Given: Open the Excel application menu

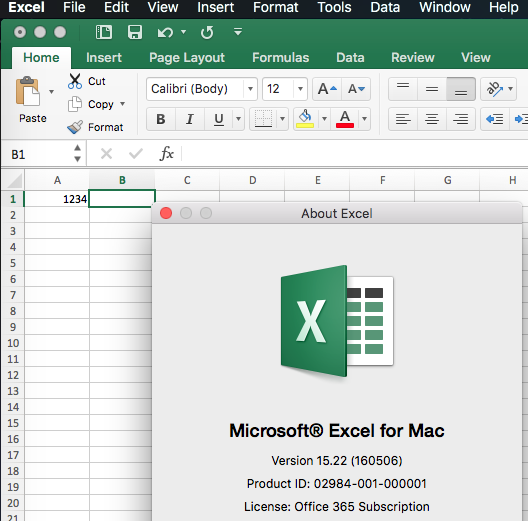Looking at the screenshot, I should point(26,7).
